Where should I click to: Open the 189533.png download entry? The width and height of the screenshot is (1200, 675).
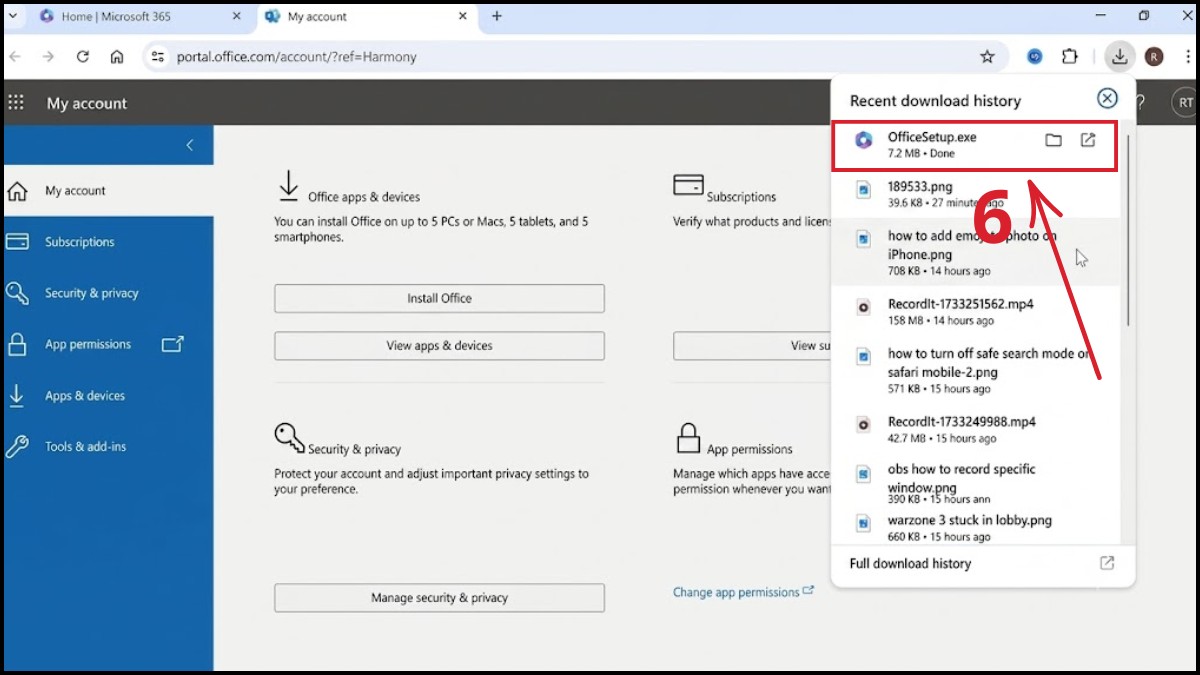click(x=975, y=194)
